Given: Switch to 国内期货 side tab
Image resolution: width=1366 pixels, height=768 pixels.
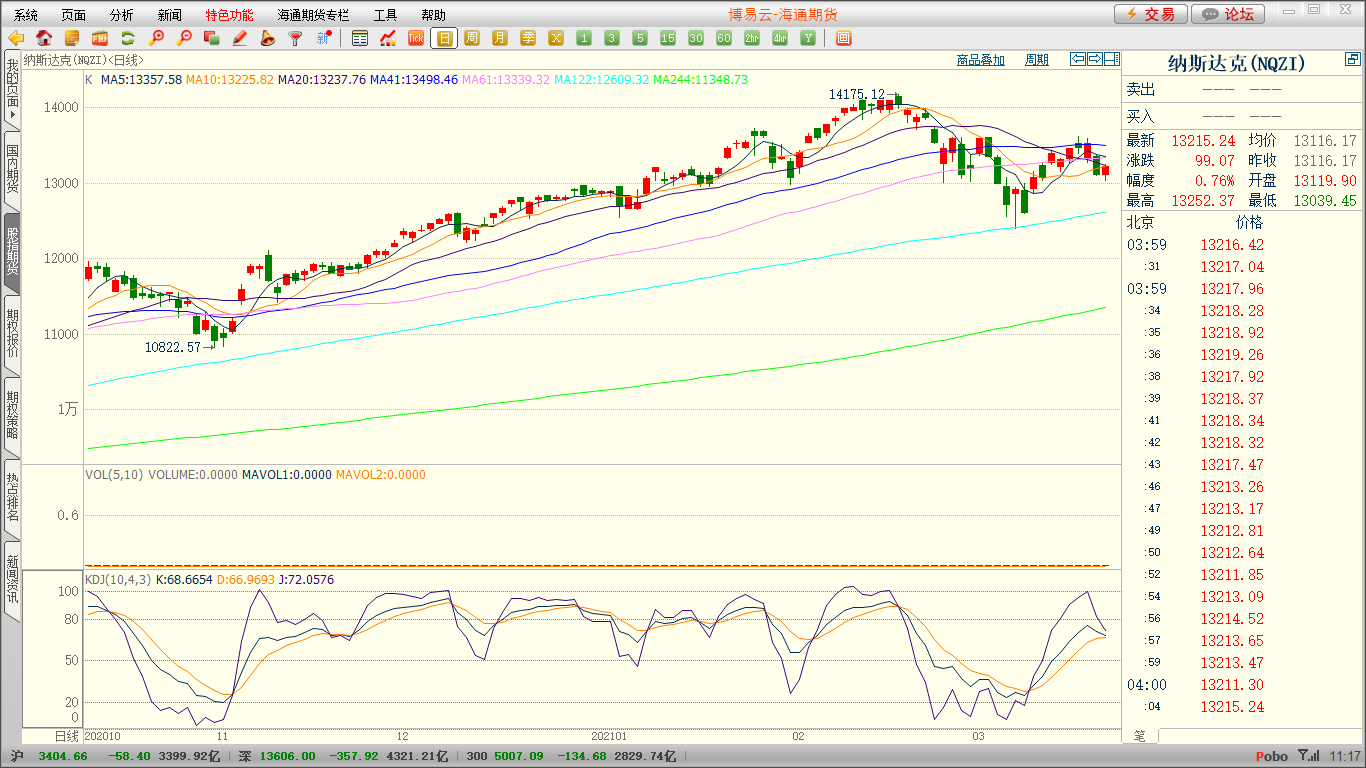Looking at the screenshot, I should click(x=12, y=169).
